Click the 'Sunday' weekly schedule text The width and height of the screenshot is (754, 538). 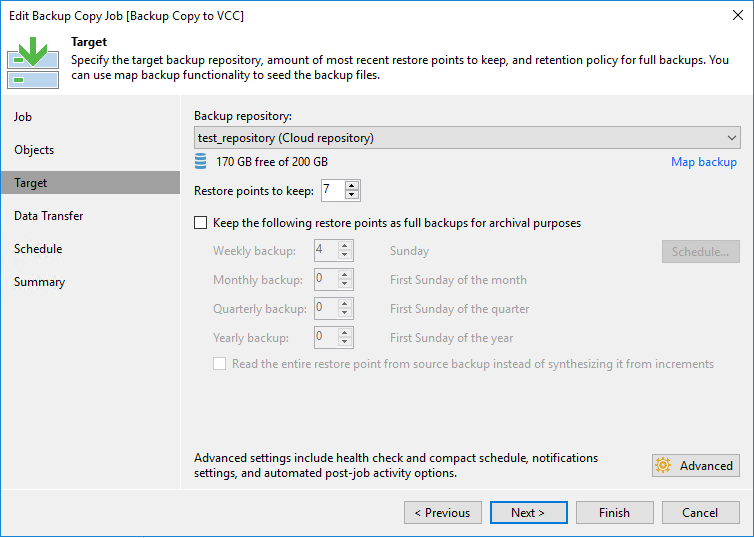409,251
